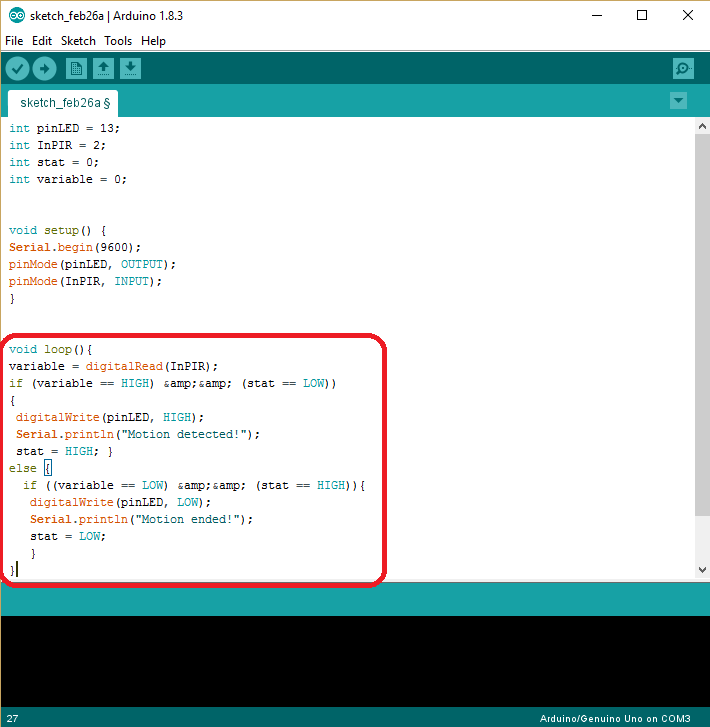Close the Arduino window
710x727 pixels.
tap(688, 15)
